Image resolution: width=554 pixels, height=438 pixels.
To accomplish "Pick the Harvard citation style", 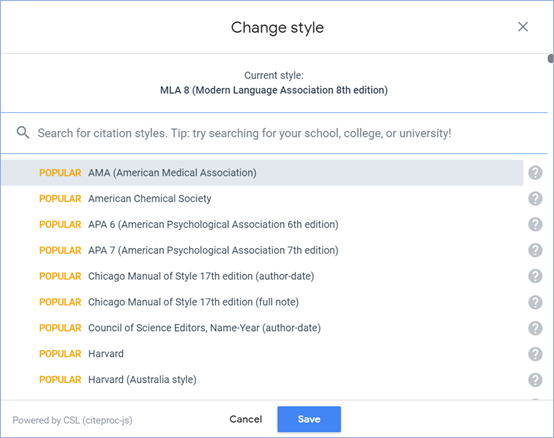I will (x=262, y=354).
